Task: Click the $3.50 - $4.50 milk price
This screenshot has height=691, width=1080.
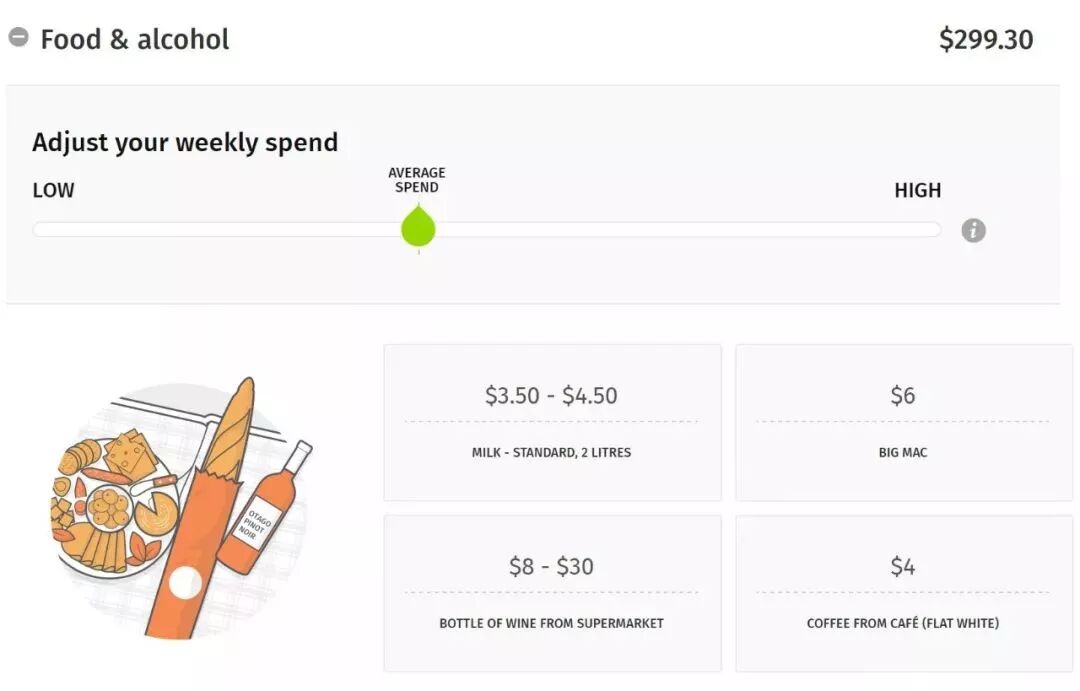Action: pyautogui.click(x=551, y=395)
